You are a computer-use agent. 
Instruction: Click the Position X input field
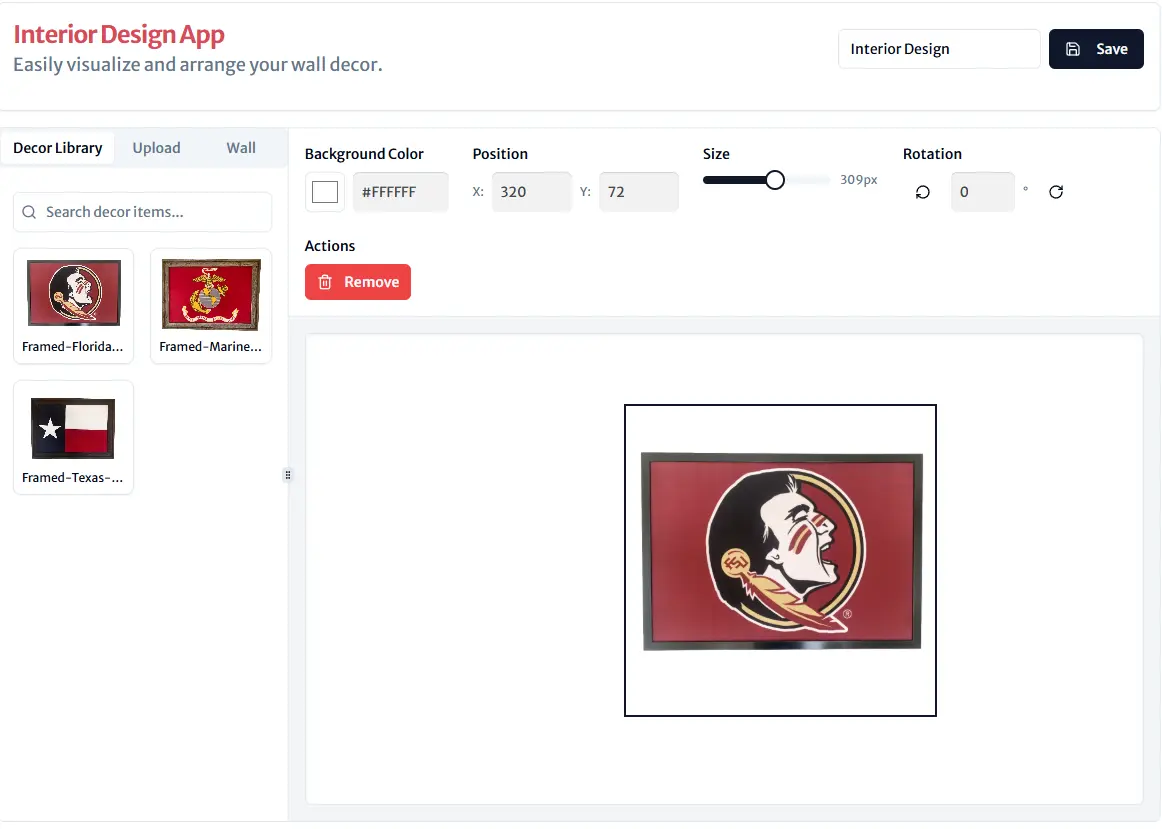click(531, 192)
